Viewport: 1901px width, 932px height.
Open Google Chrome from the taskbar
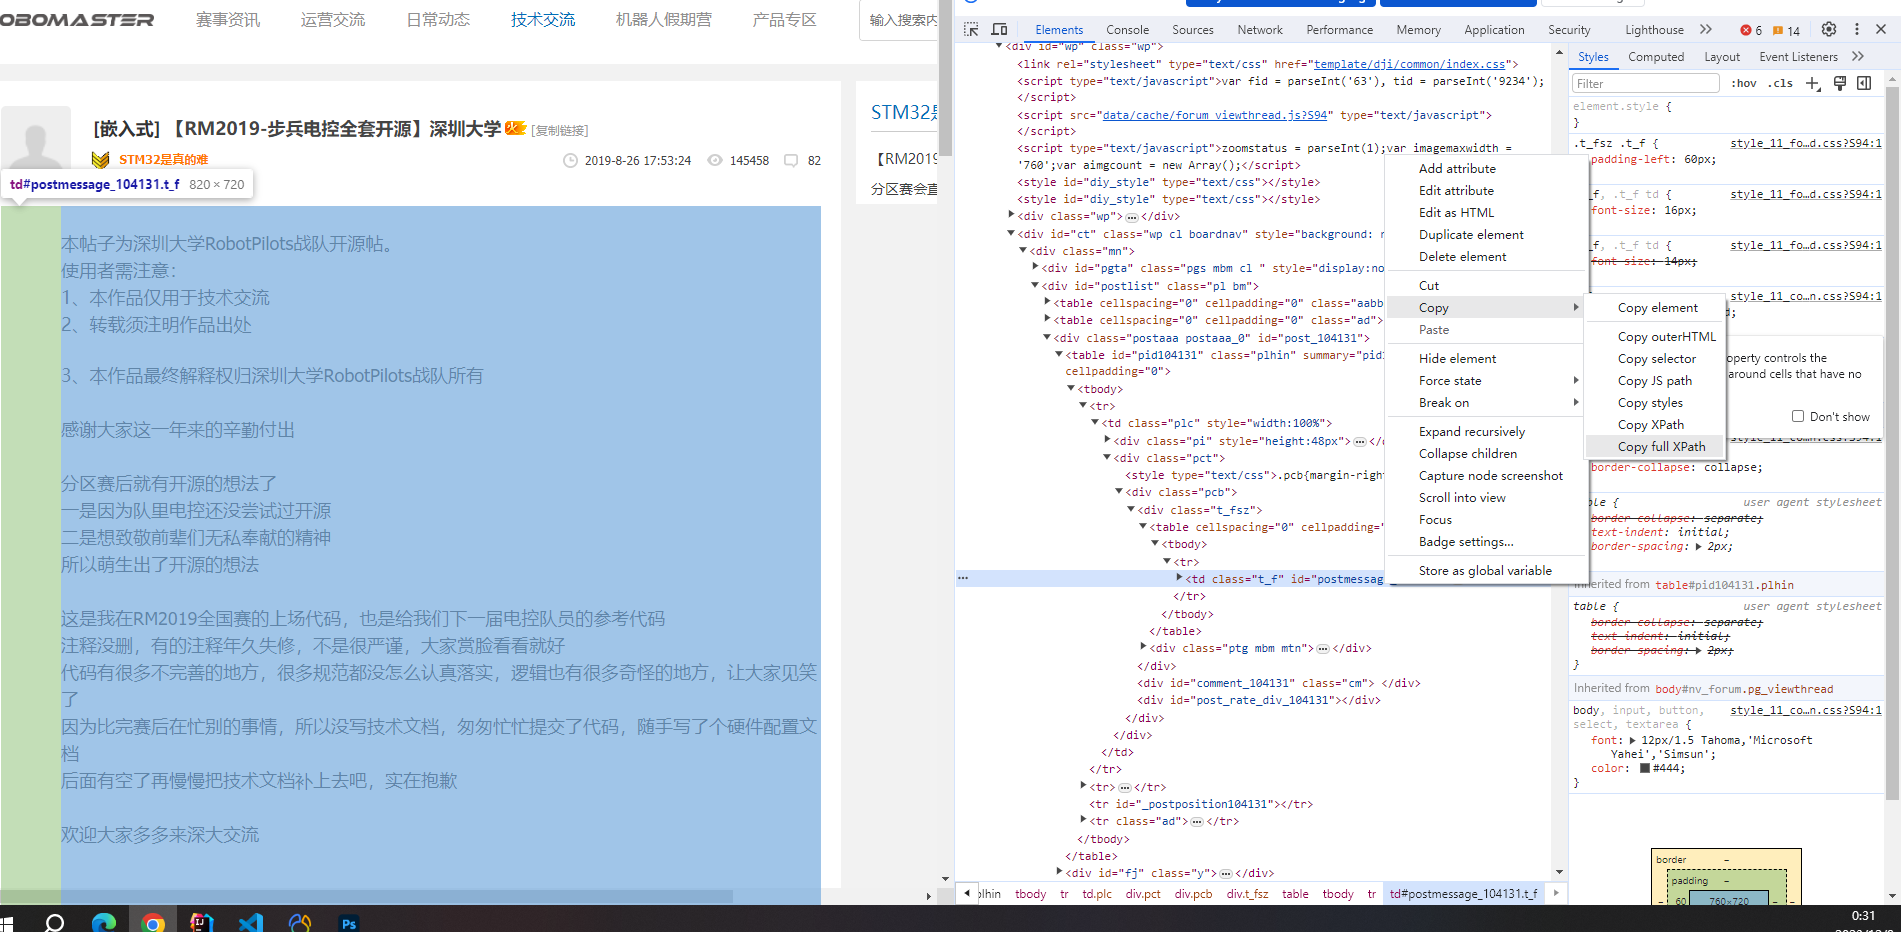pos(153,922)
